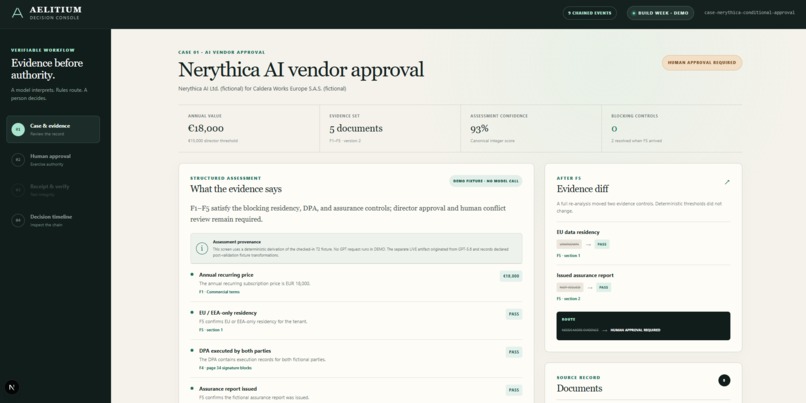Click the 'Nerythica AI vendor approval' title

pos(301,69)
